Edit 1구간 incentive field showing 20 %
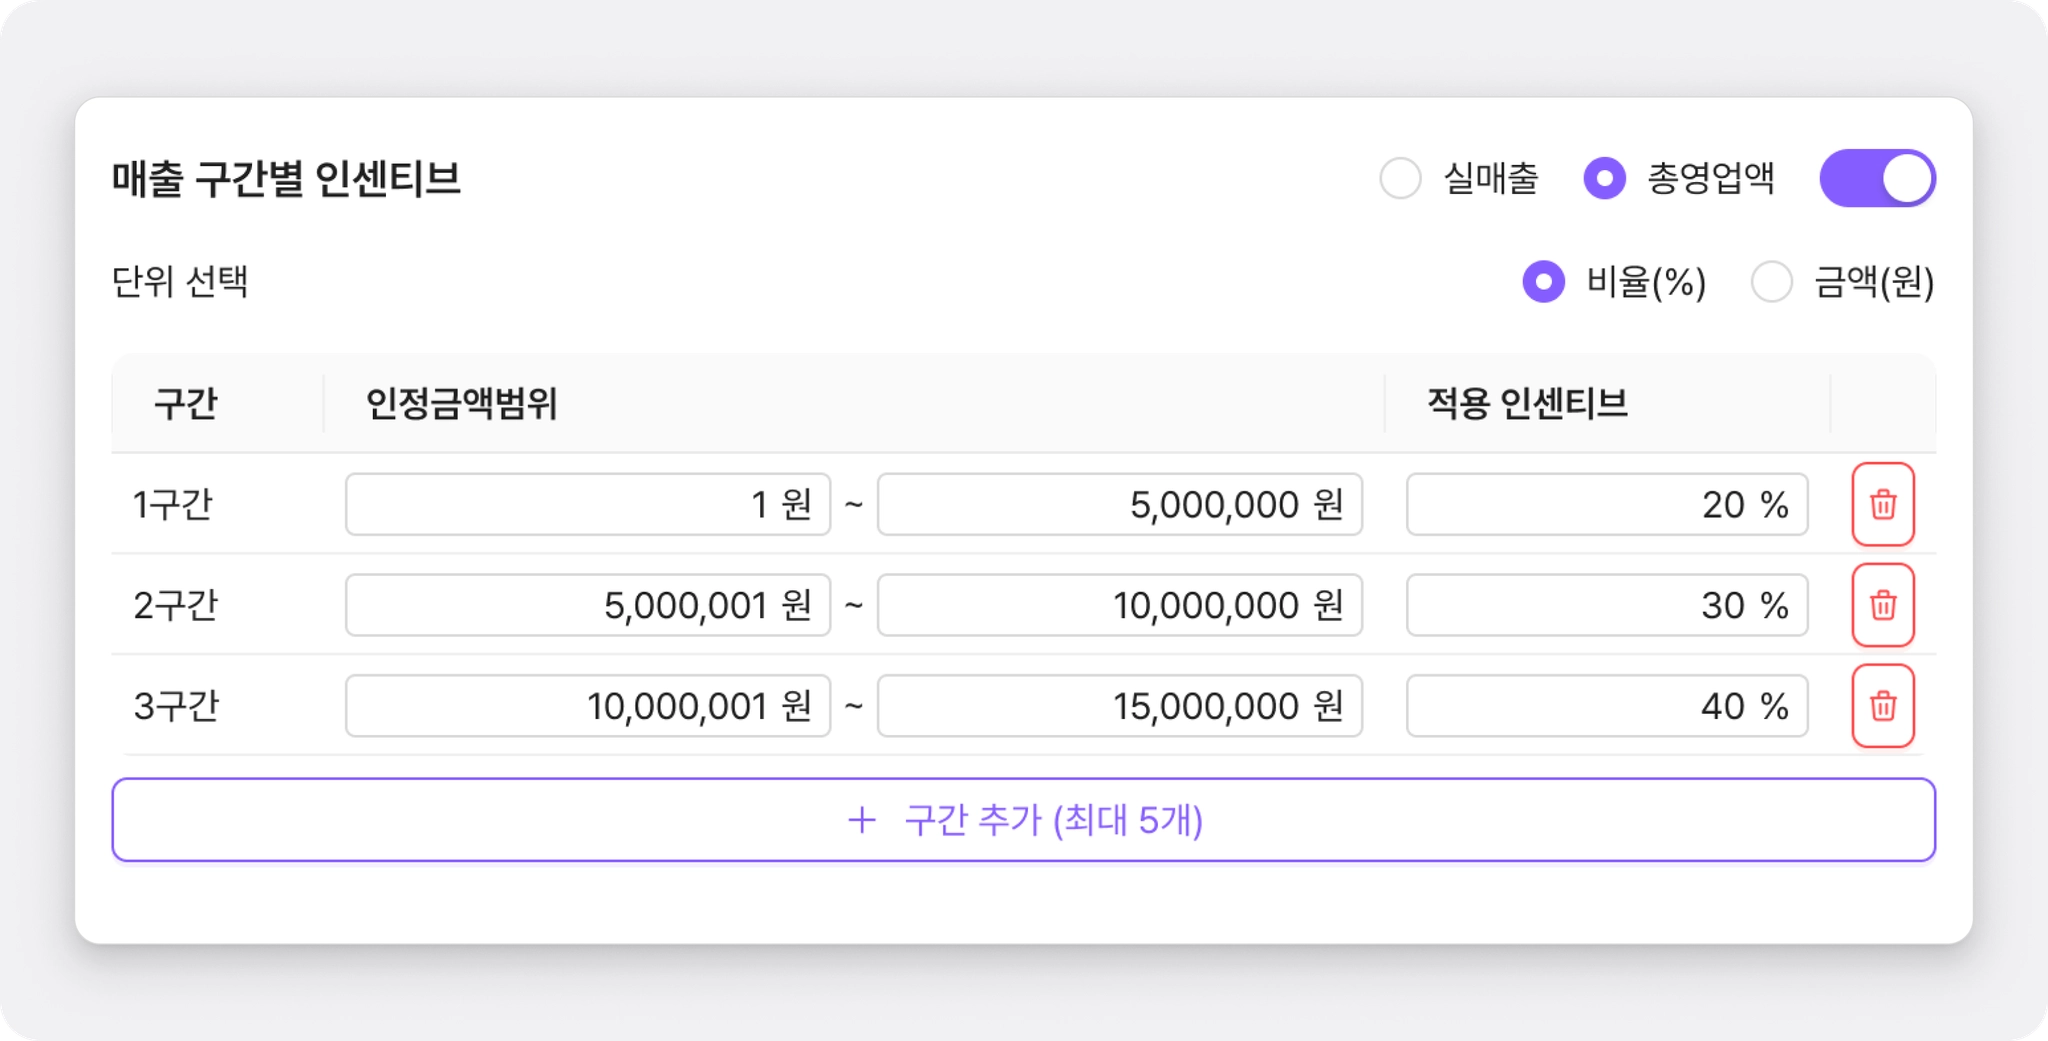Image resolution: width=2048 pixels, height=1041 pixels. coord(1607,504)
